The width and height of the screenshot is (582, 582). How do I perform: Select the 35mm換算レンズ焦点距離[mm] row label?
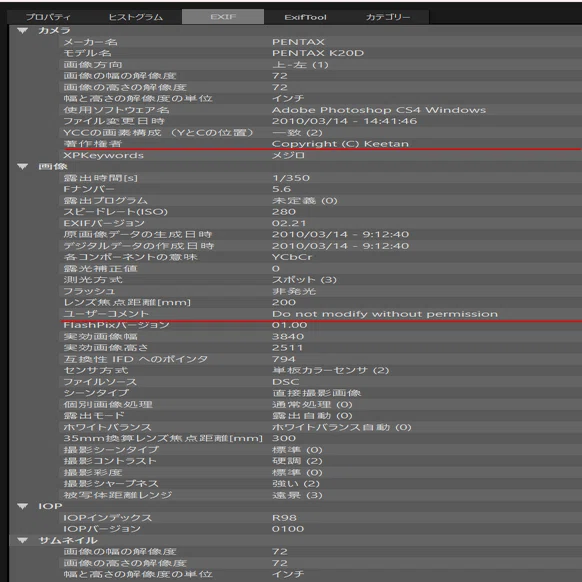pos(163,438)
